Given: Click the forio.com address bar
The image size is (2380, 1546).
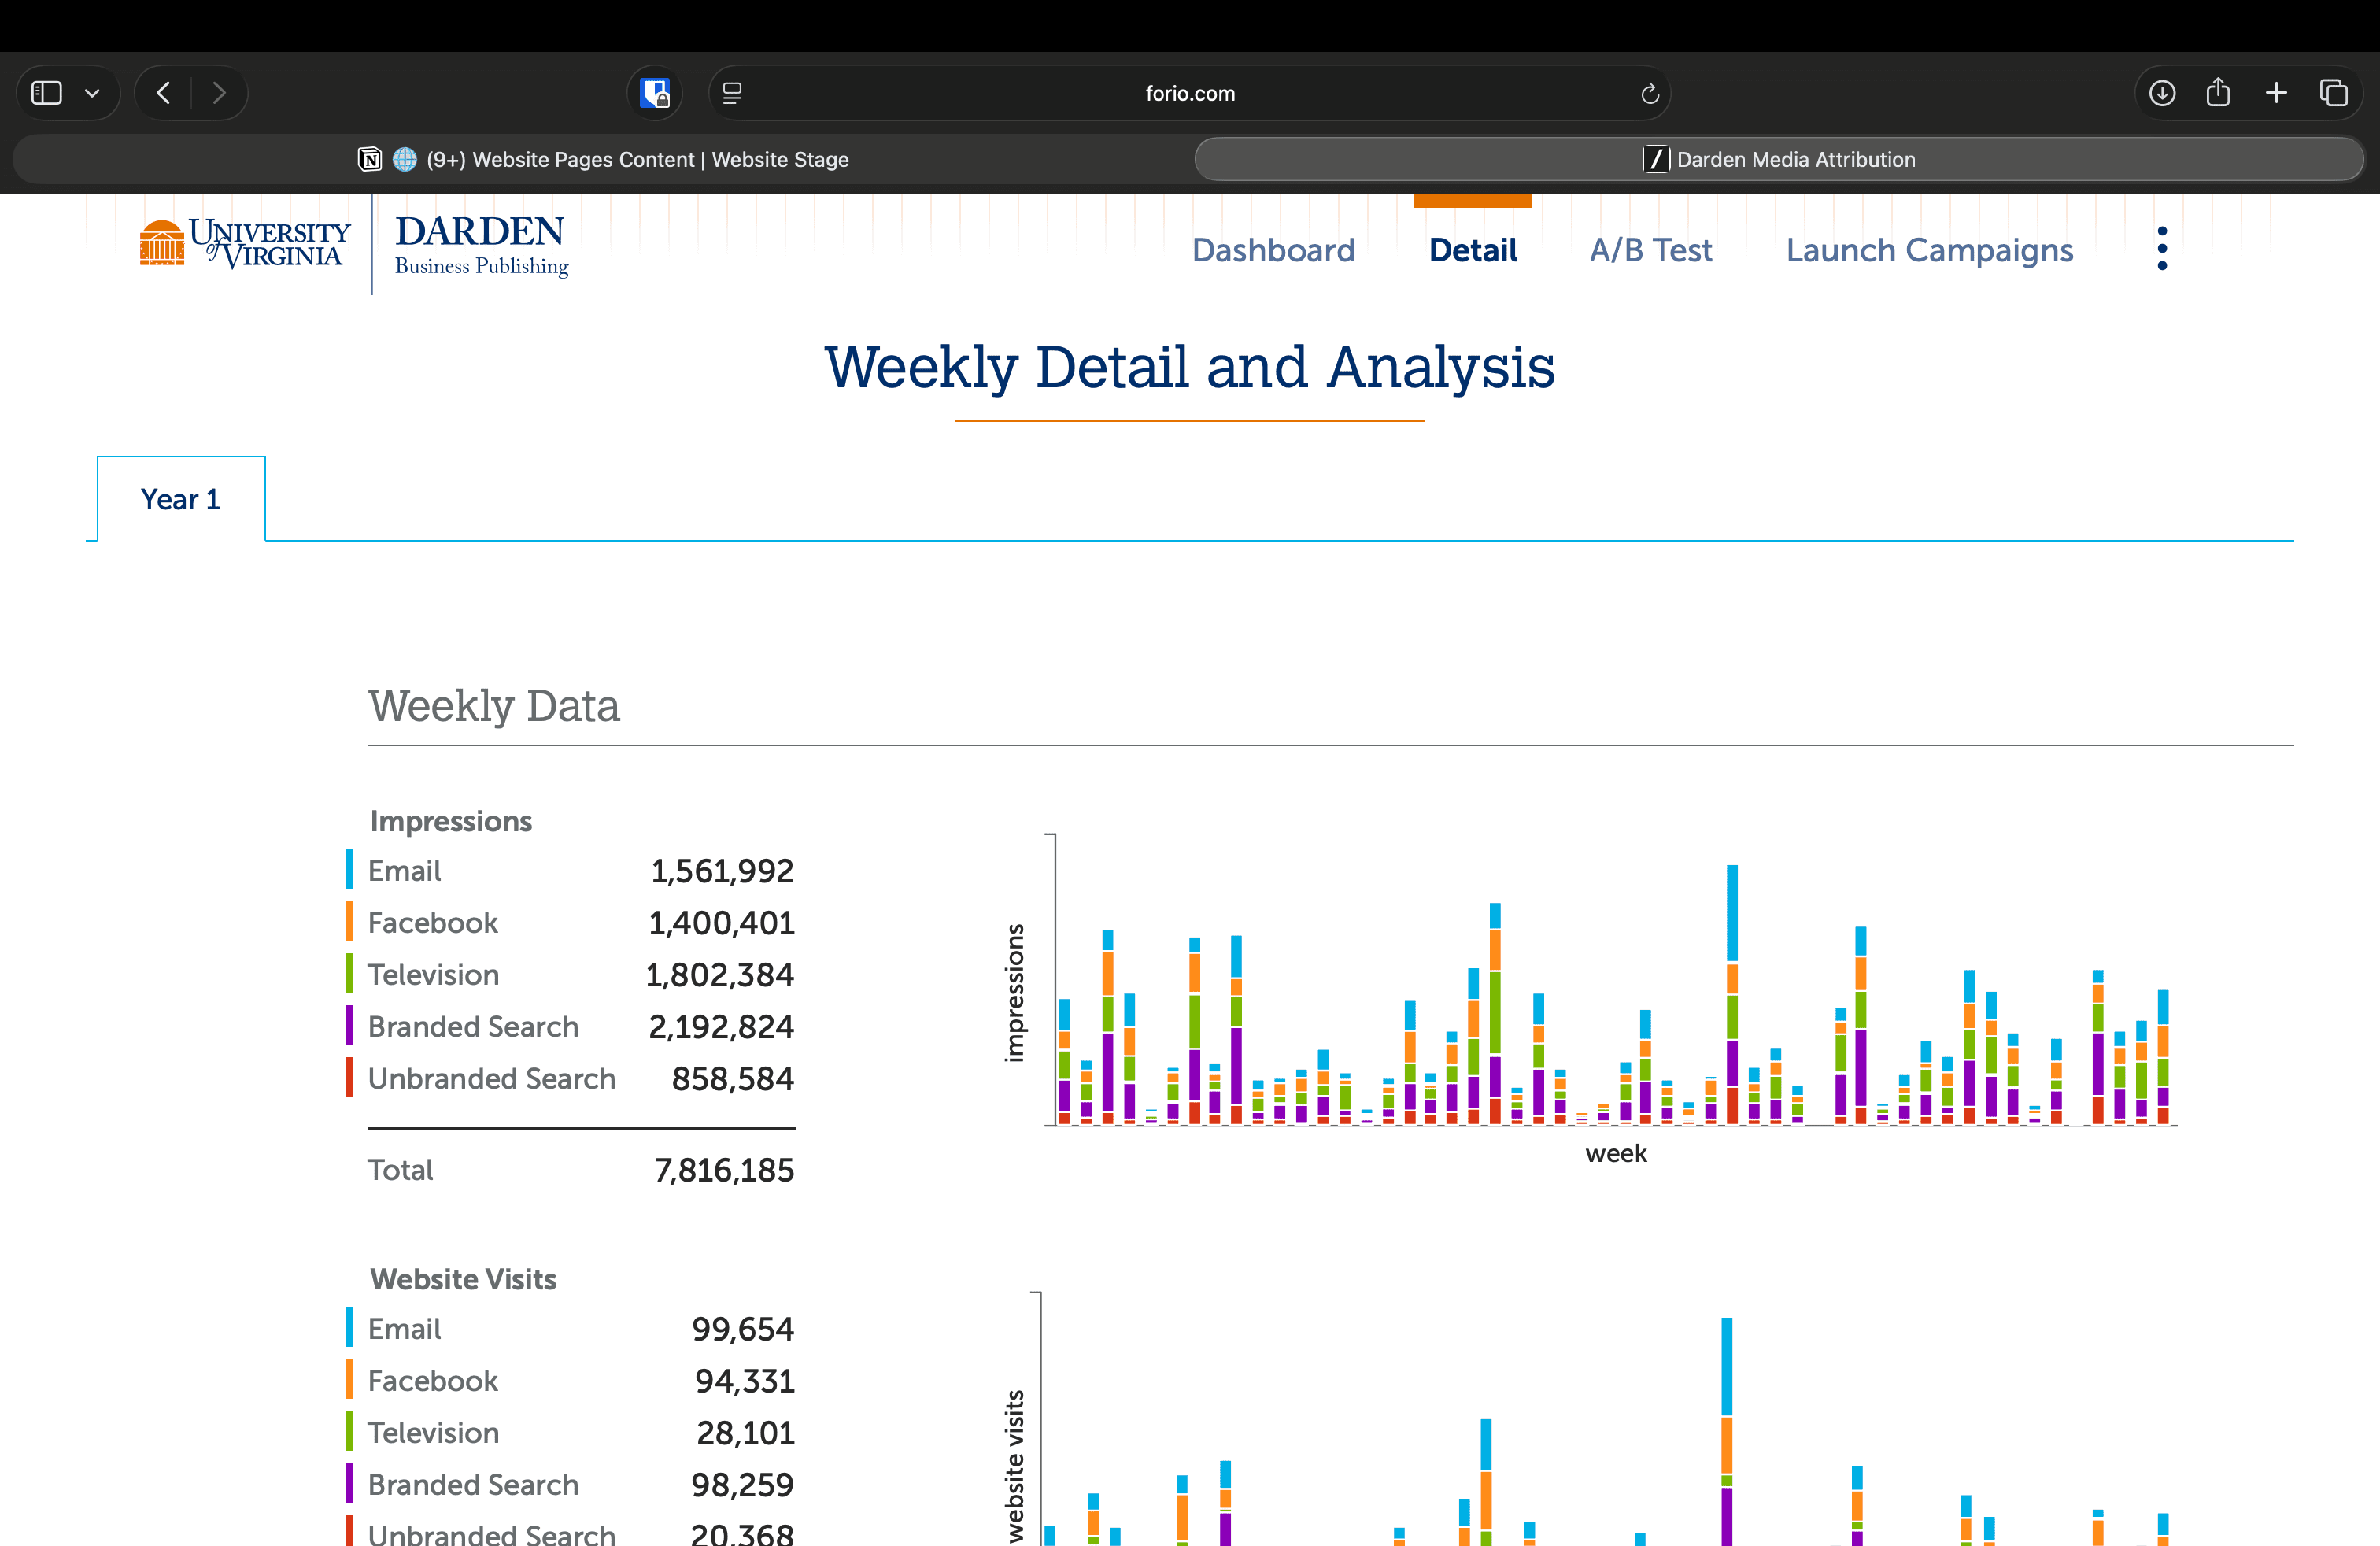Looking at the screenshot, I should pos(1189,93).
